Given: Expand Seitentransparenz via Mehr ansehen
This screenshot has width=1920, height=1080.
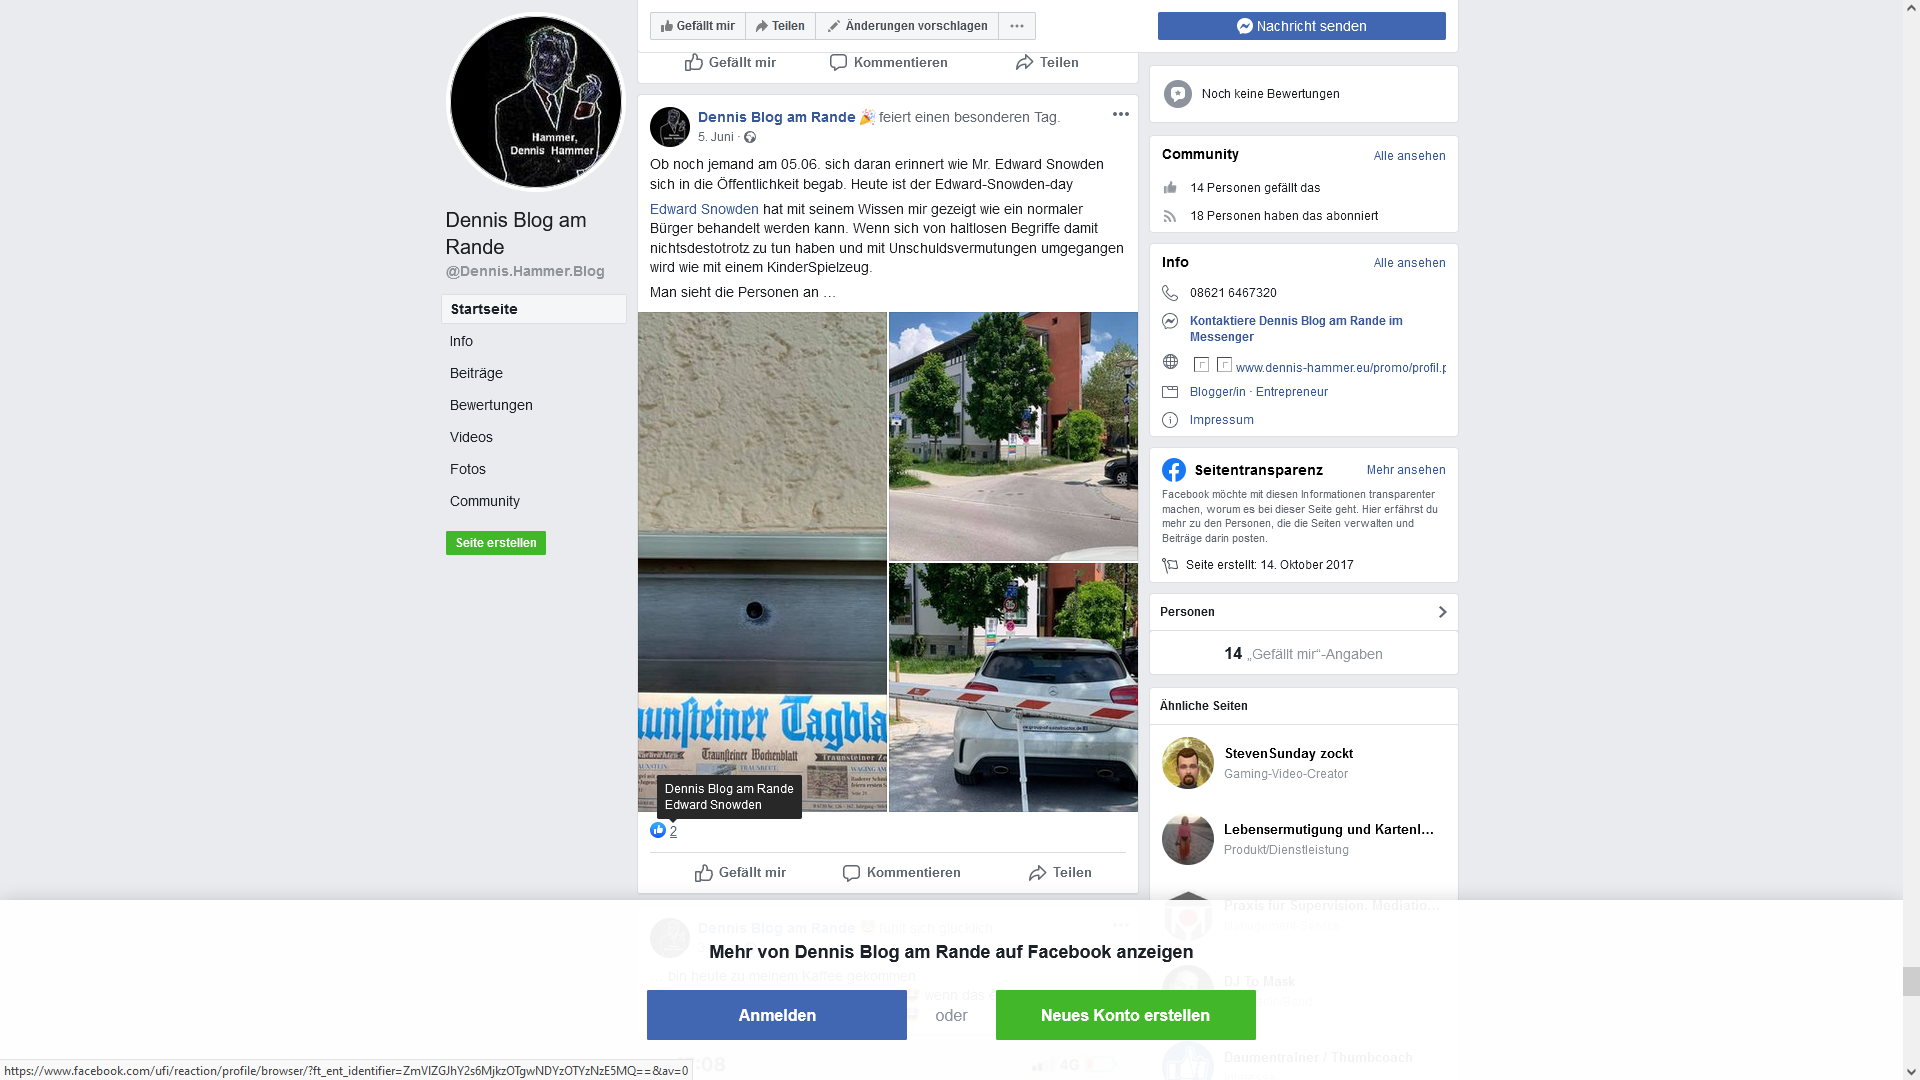Looking at the screenshot, I should click(1406, 470).
